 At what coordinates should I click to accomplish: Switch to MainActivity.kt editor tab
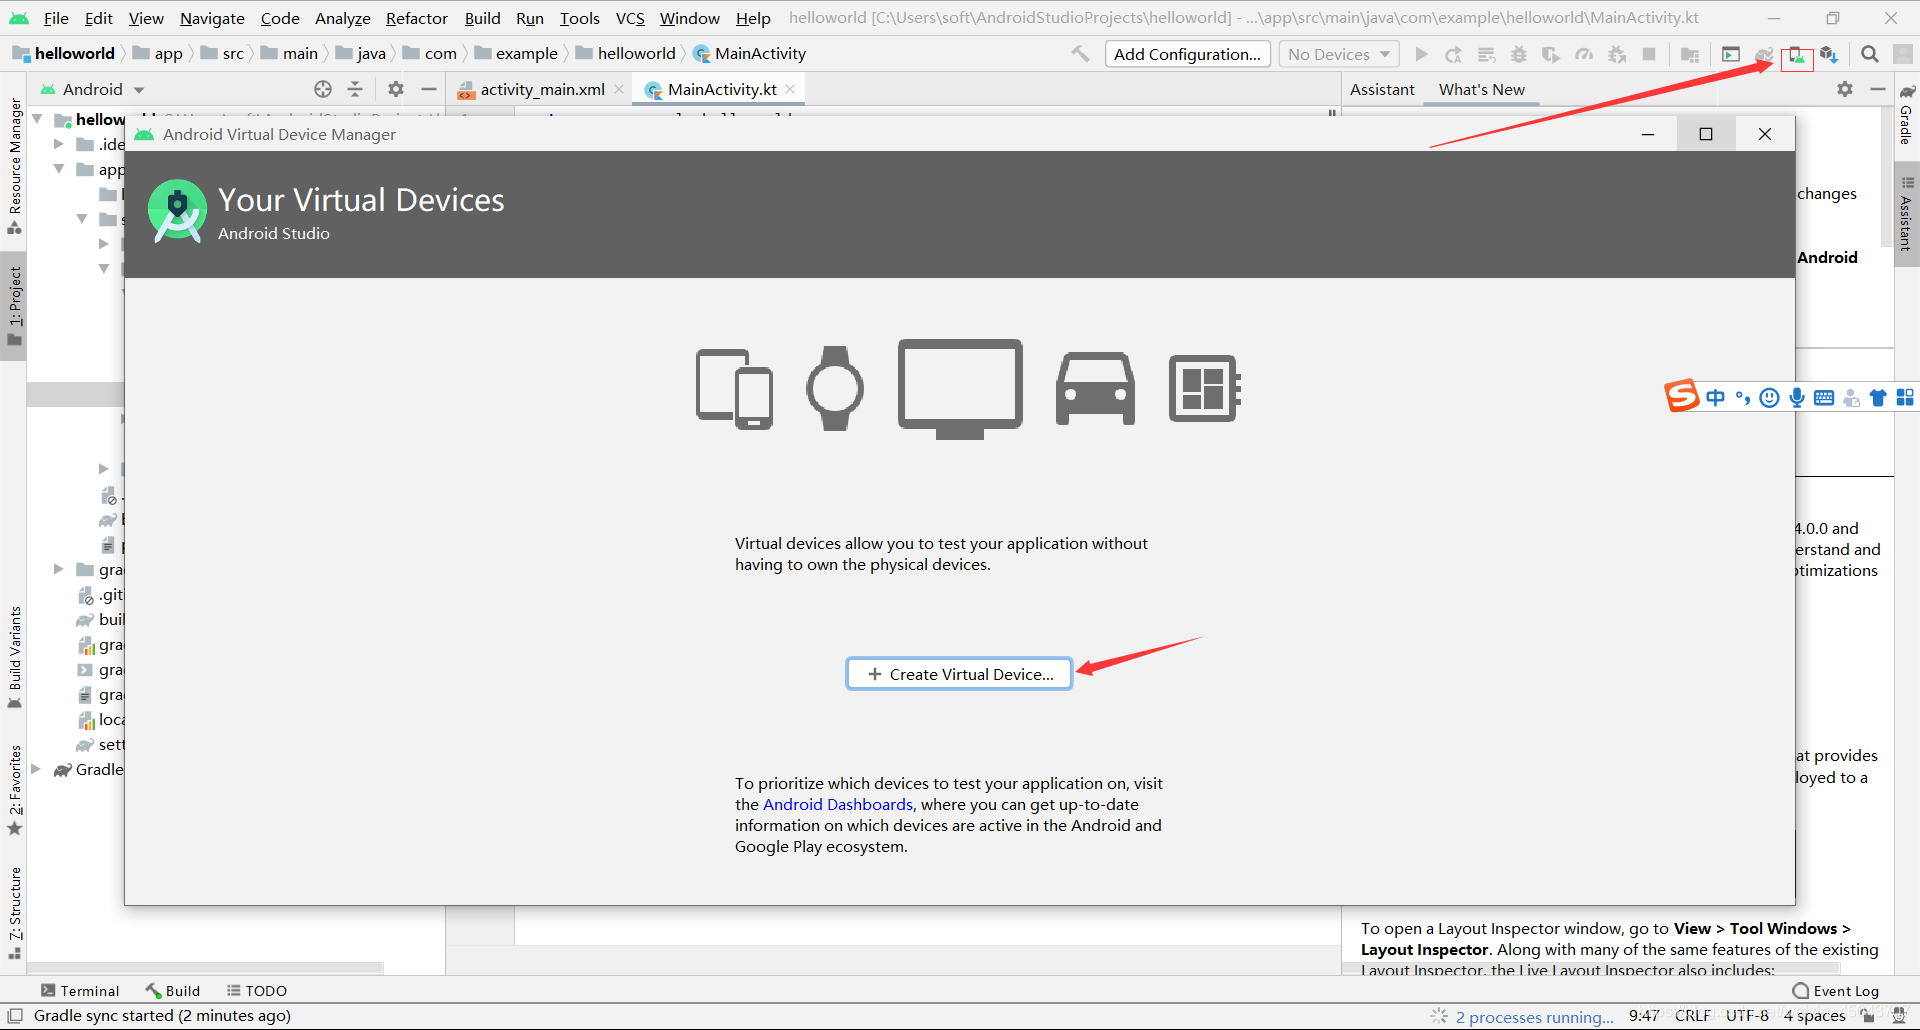point(721,89)
